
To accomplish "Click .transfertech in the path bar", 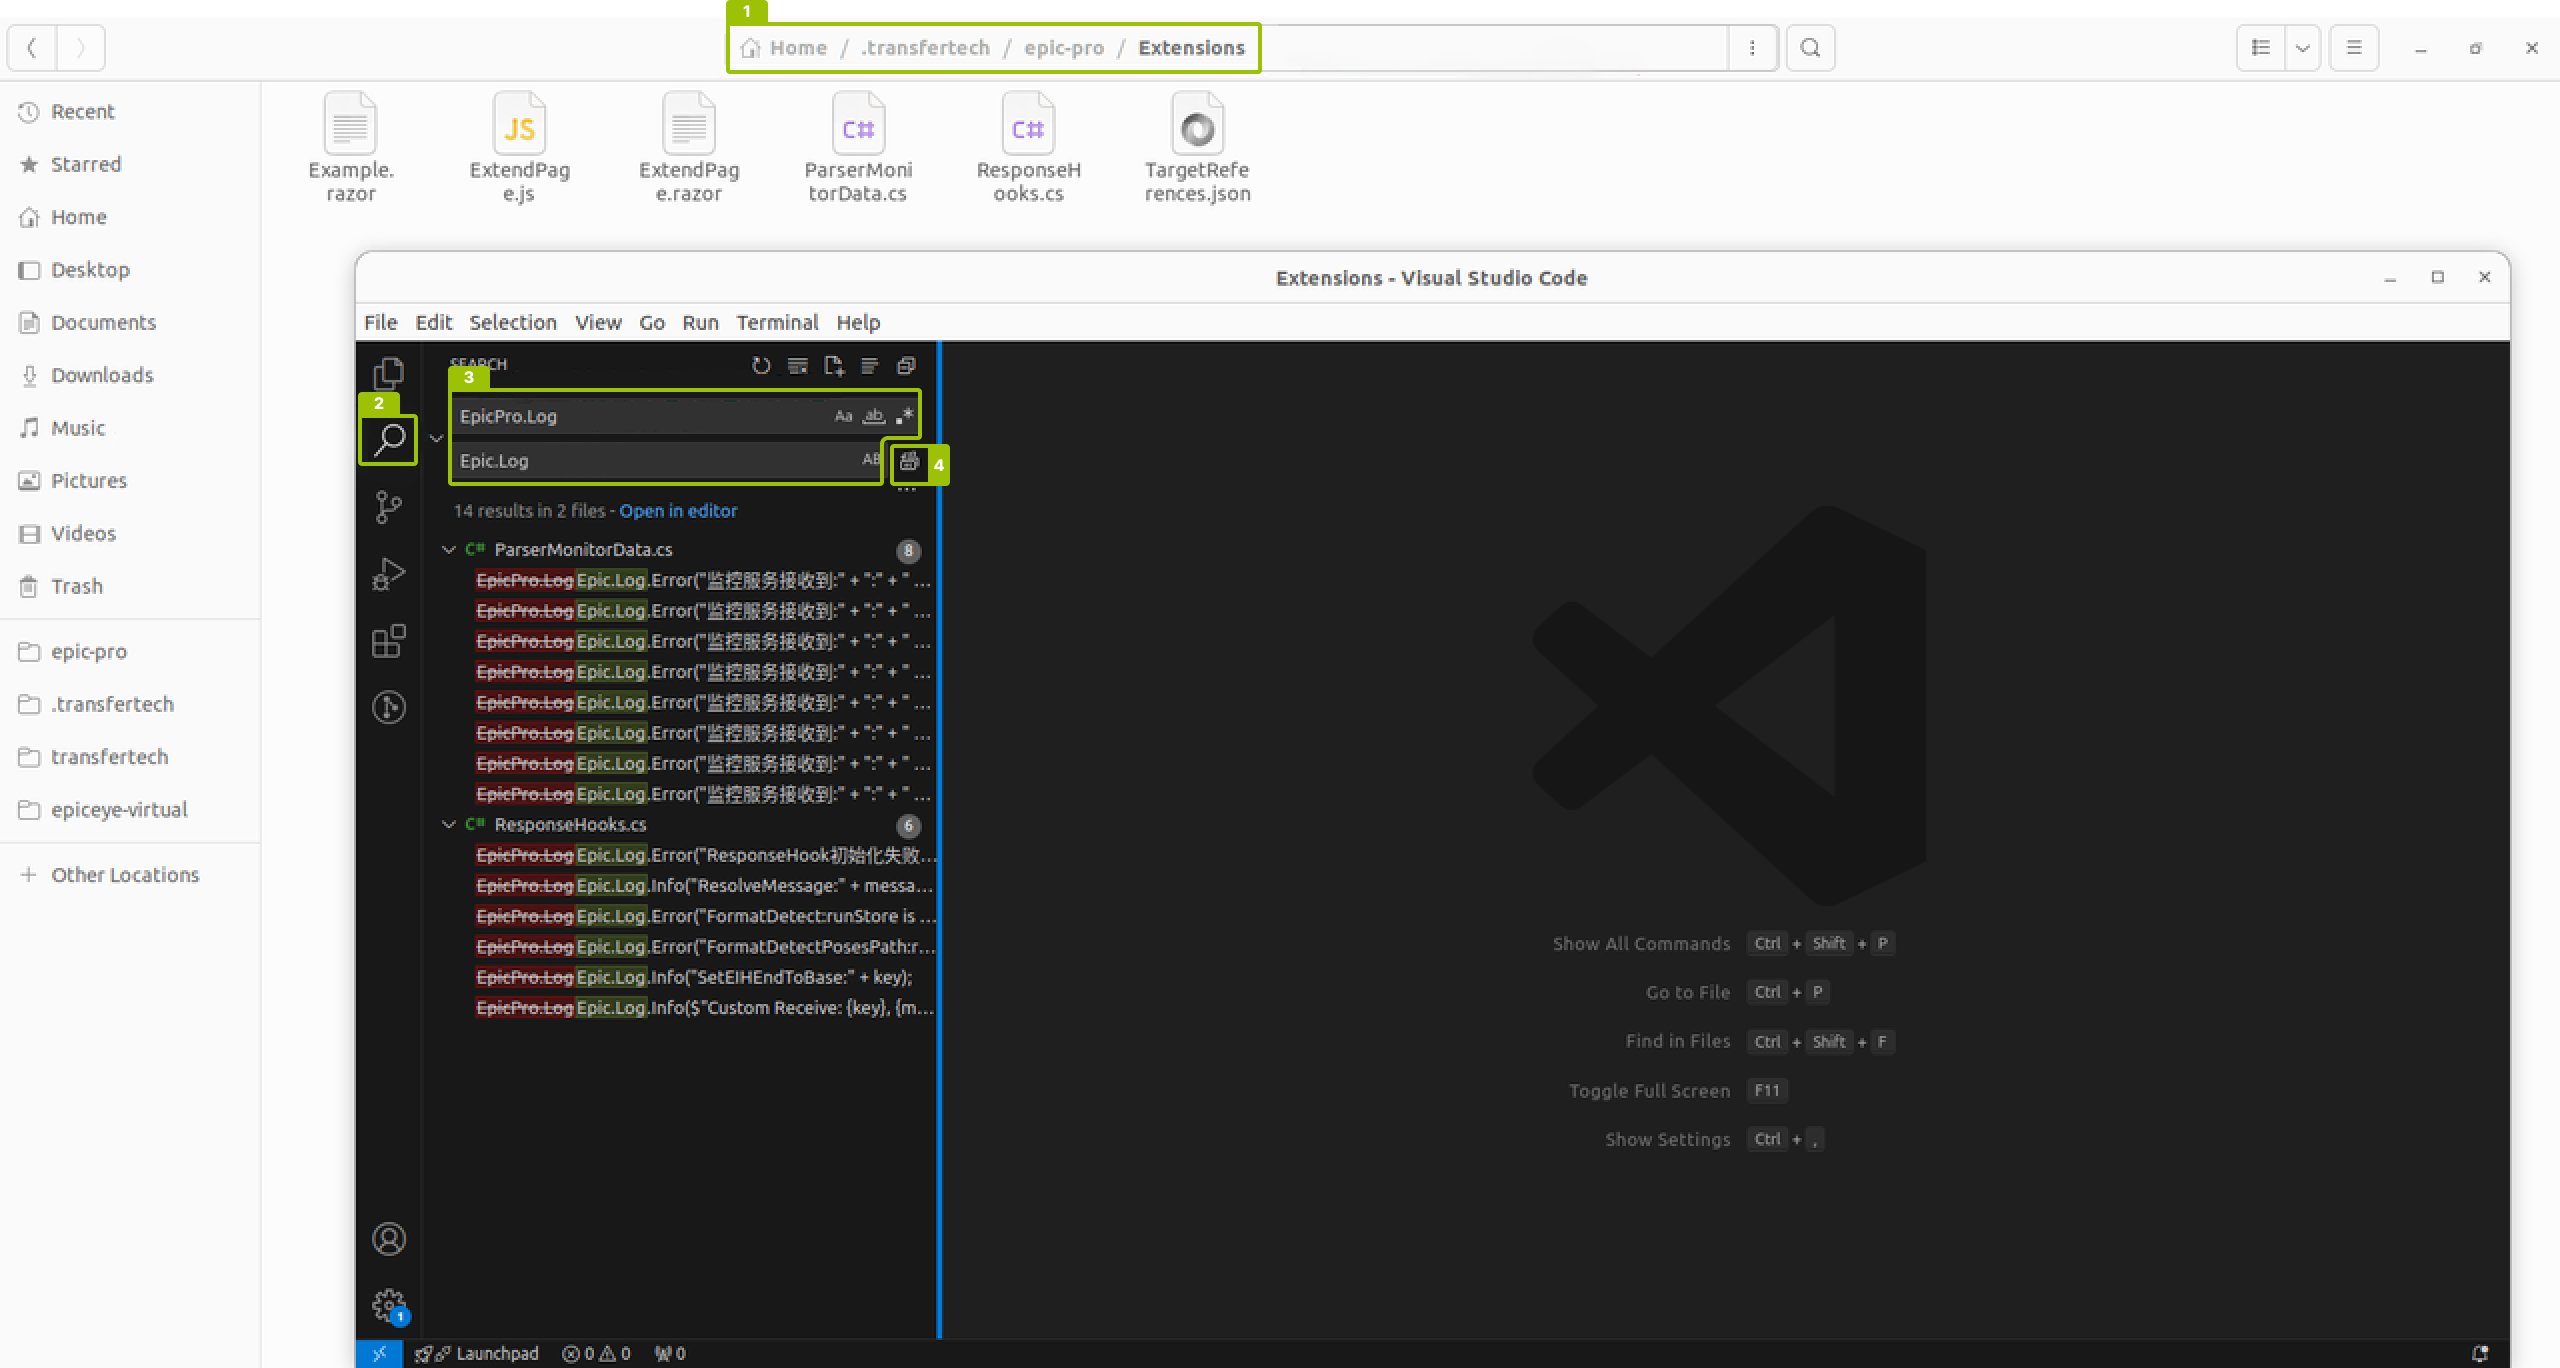I will point(925,47).
